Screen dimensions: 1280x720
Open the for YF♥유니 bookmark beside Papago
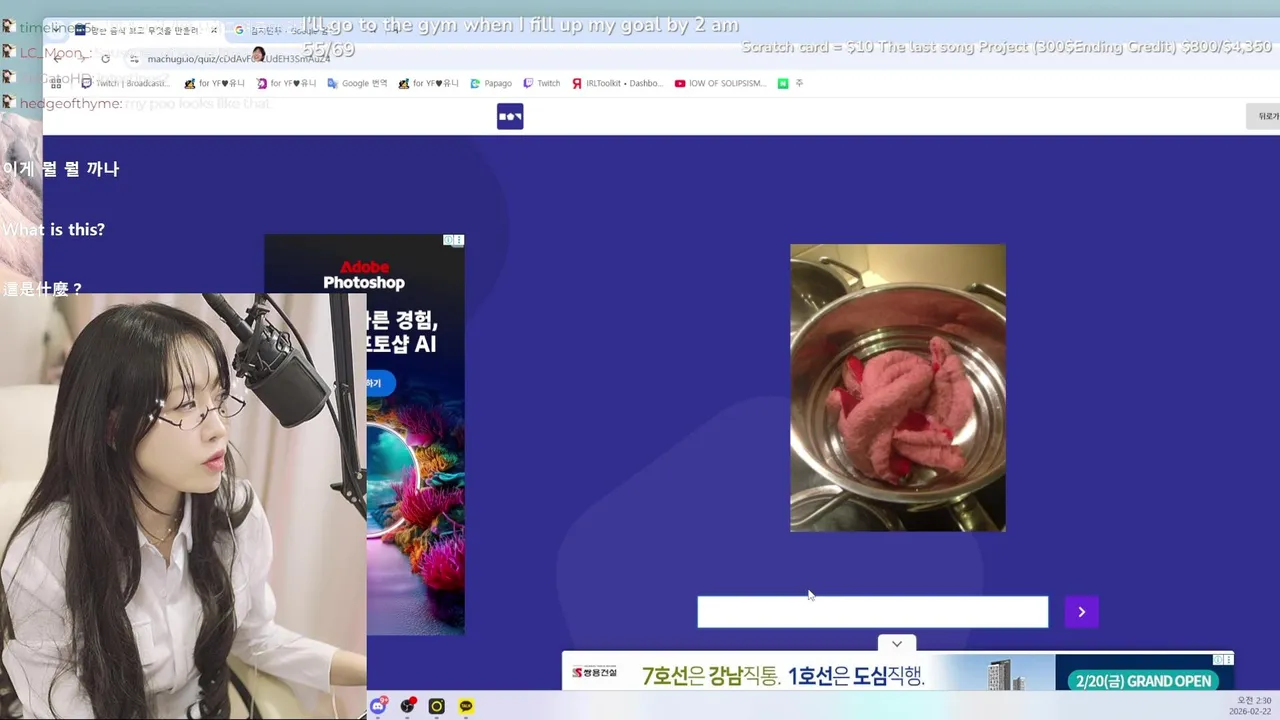pos(429,84)
